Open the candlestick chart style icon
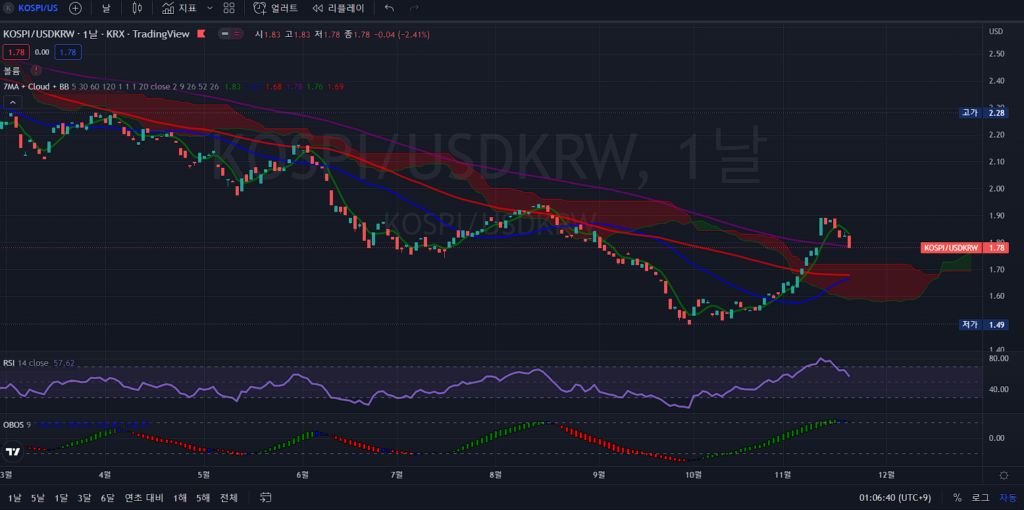The width and height of the screenshot is (1024, 510). pyautogui.click(x=139, y=8)
